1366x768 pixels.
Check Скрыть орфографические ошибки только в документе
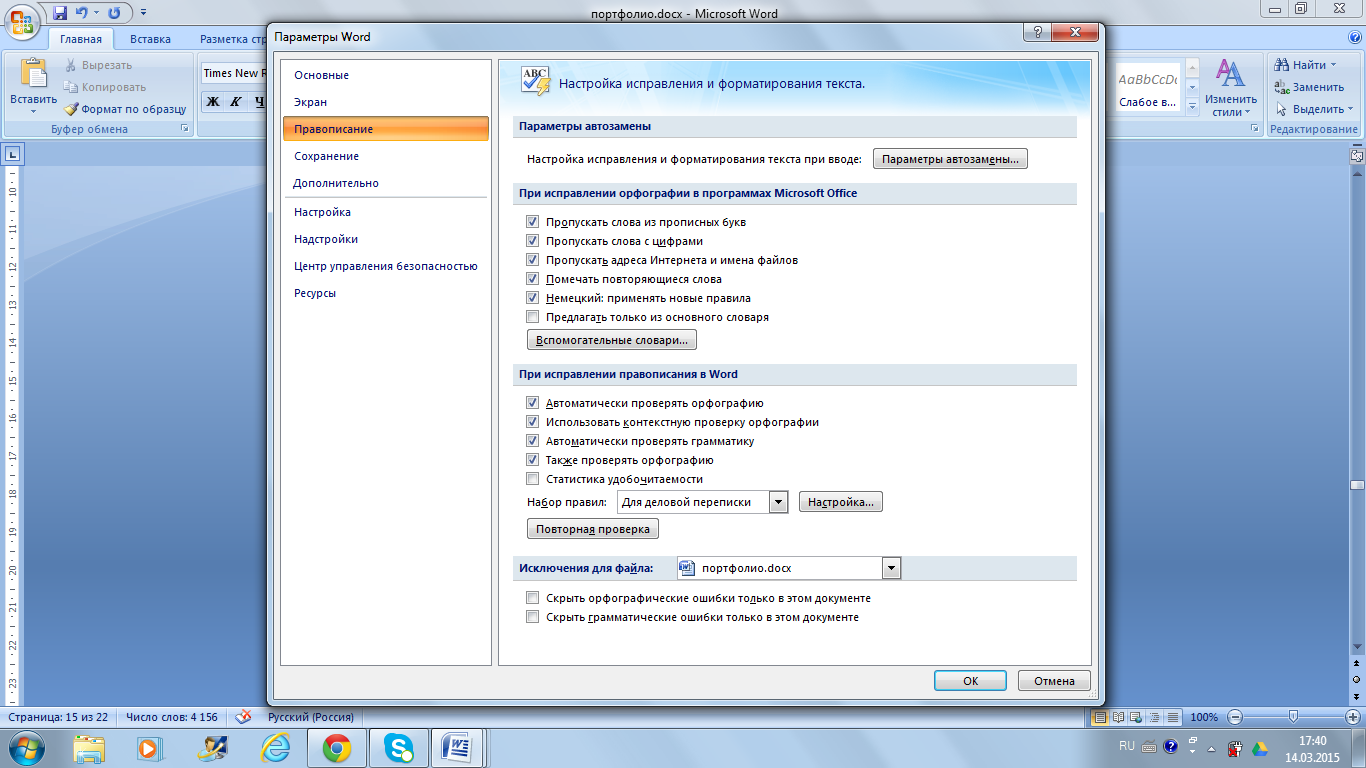click(x=532, y=598)
